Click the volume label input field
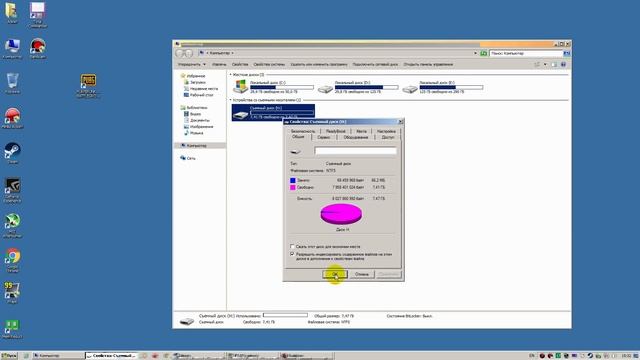Screen dimensions: 640x360 (356, 151)
